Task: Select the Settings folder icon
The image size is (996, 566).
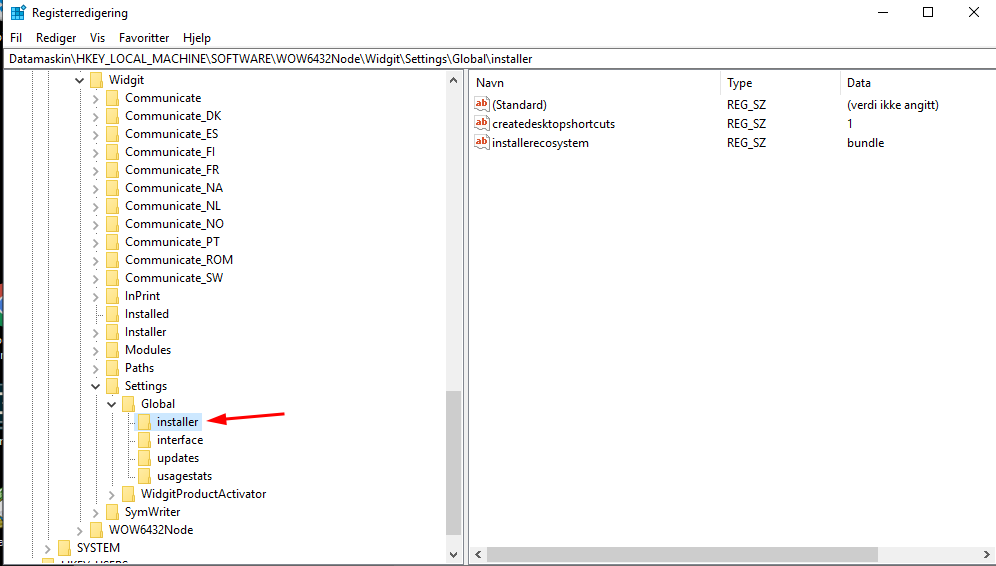Action: (112, 386)
